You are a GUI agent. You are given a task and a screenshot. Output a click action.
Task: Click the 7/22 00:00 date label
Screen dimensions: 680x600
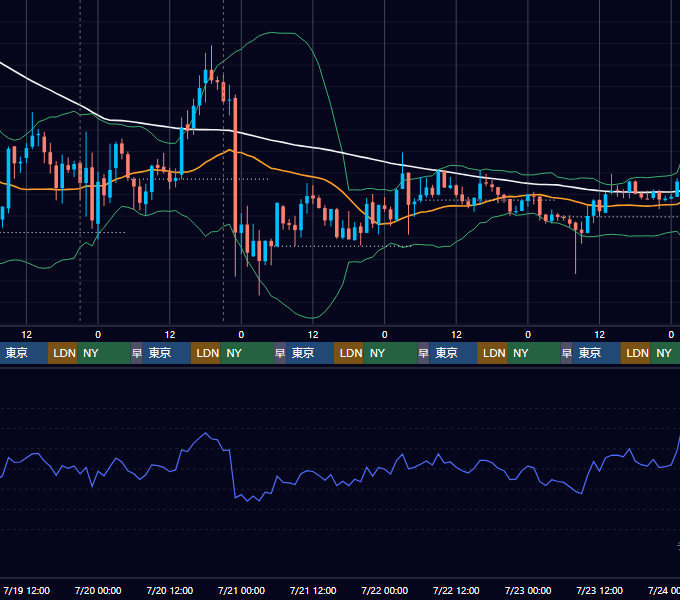tap(384, 590)
